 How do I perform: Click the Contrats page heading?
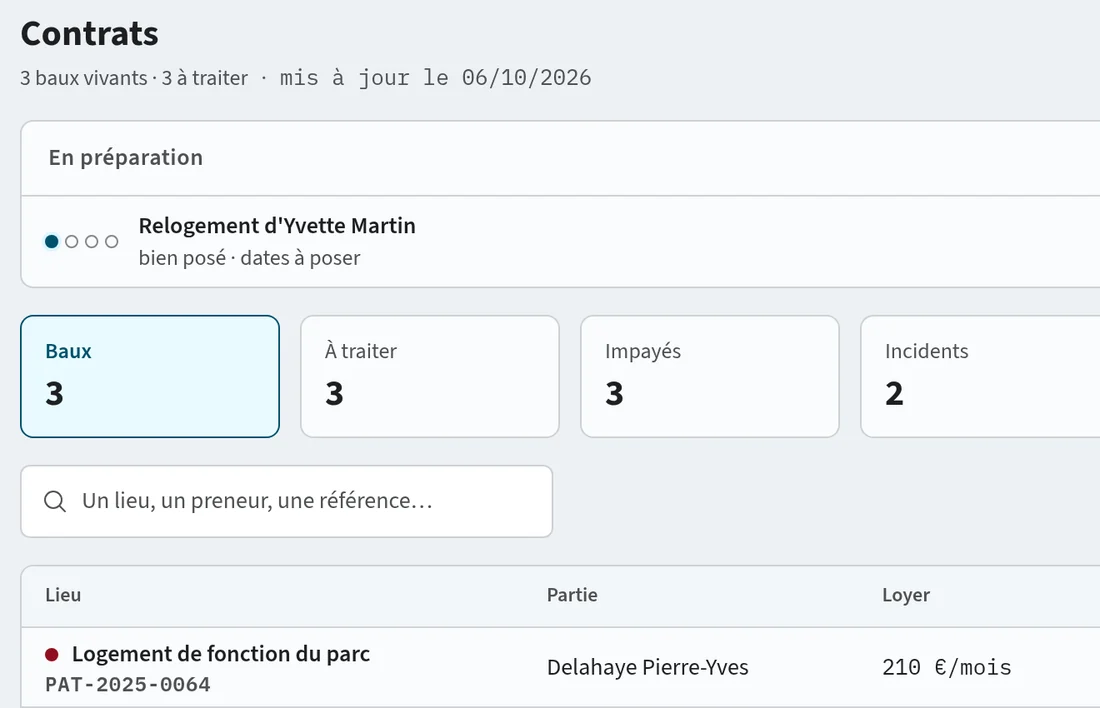tap(90, 34)
